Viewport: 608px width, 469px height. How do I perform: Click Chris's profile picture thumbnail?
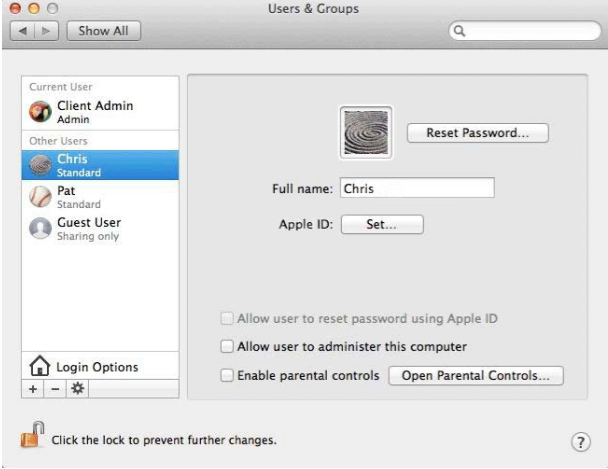366,132
